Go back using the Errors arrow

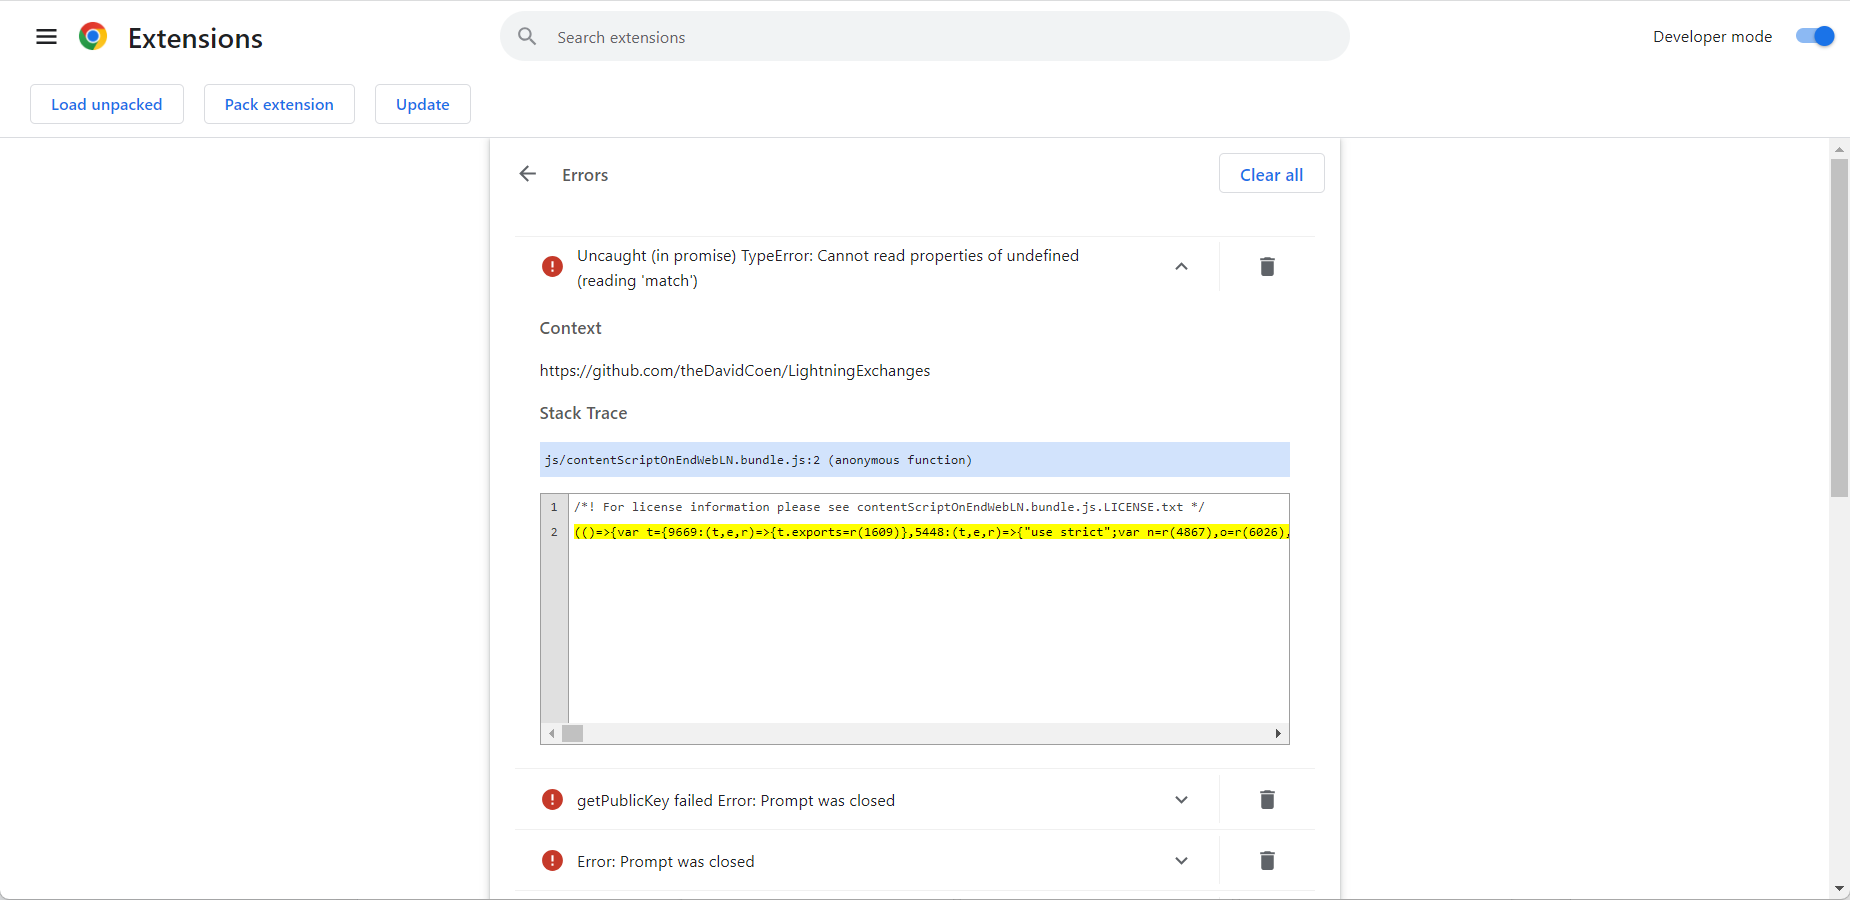[528, 174]
